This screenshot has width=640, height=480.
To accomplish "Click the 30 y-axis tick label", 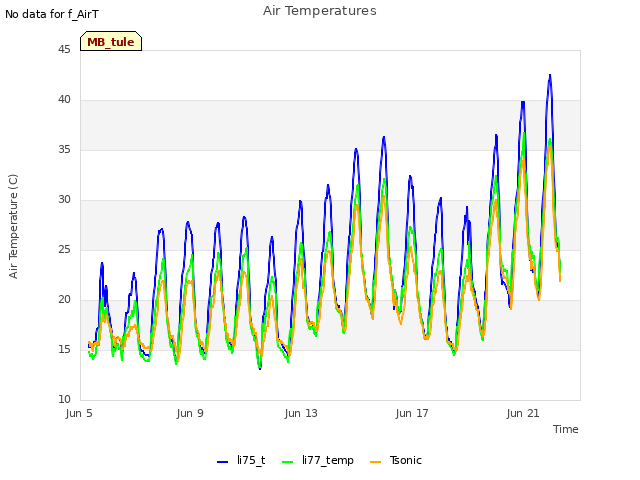I will coord(64,200).
